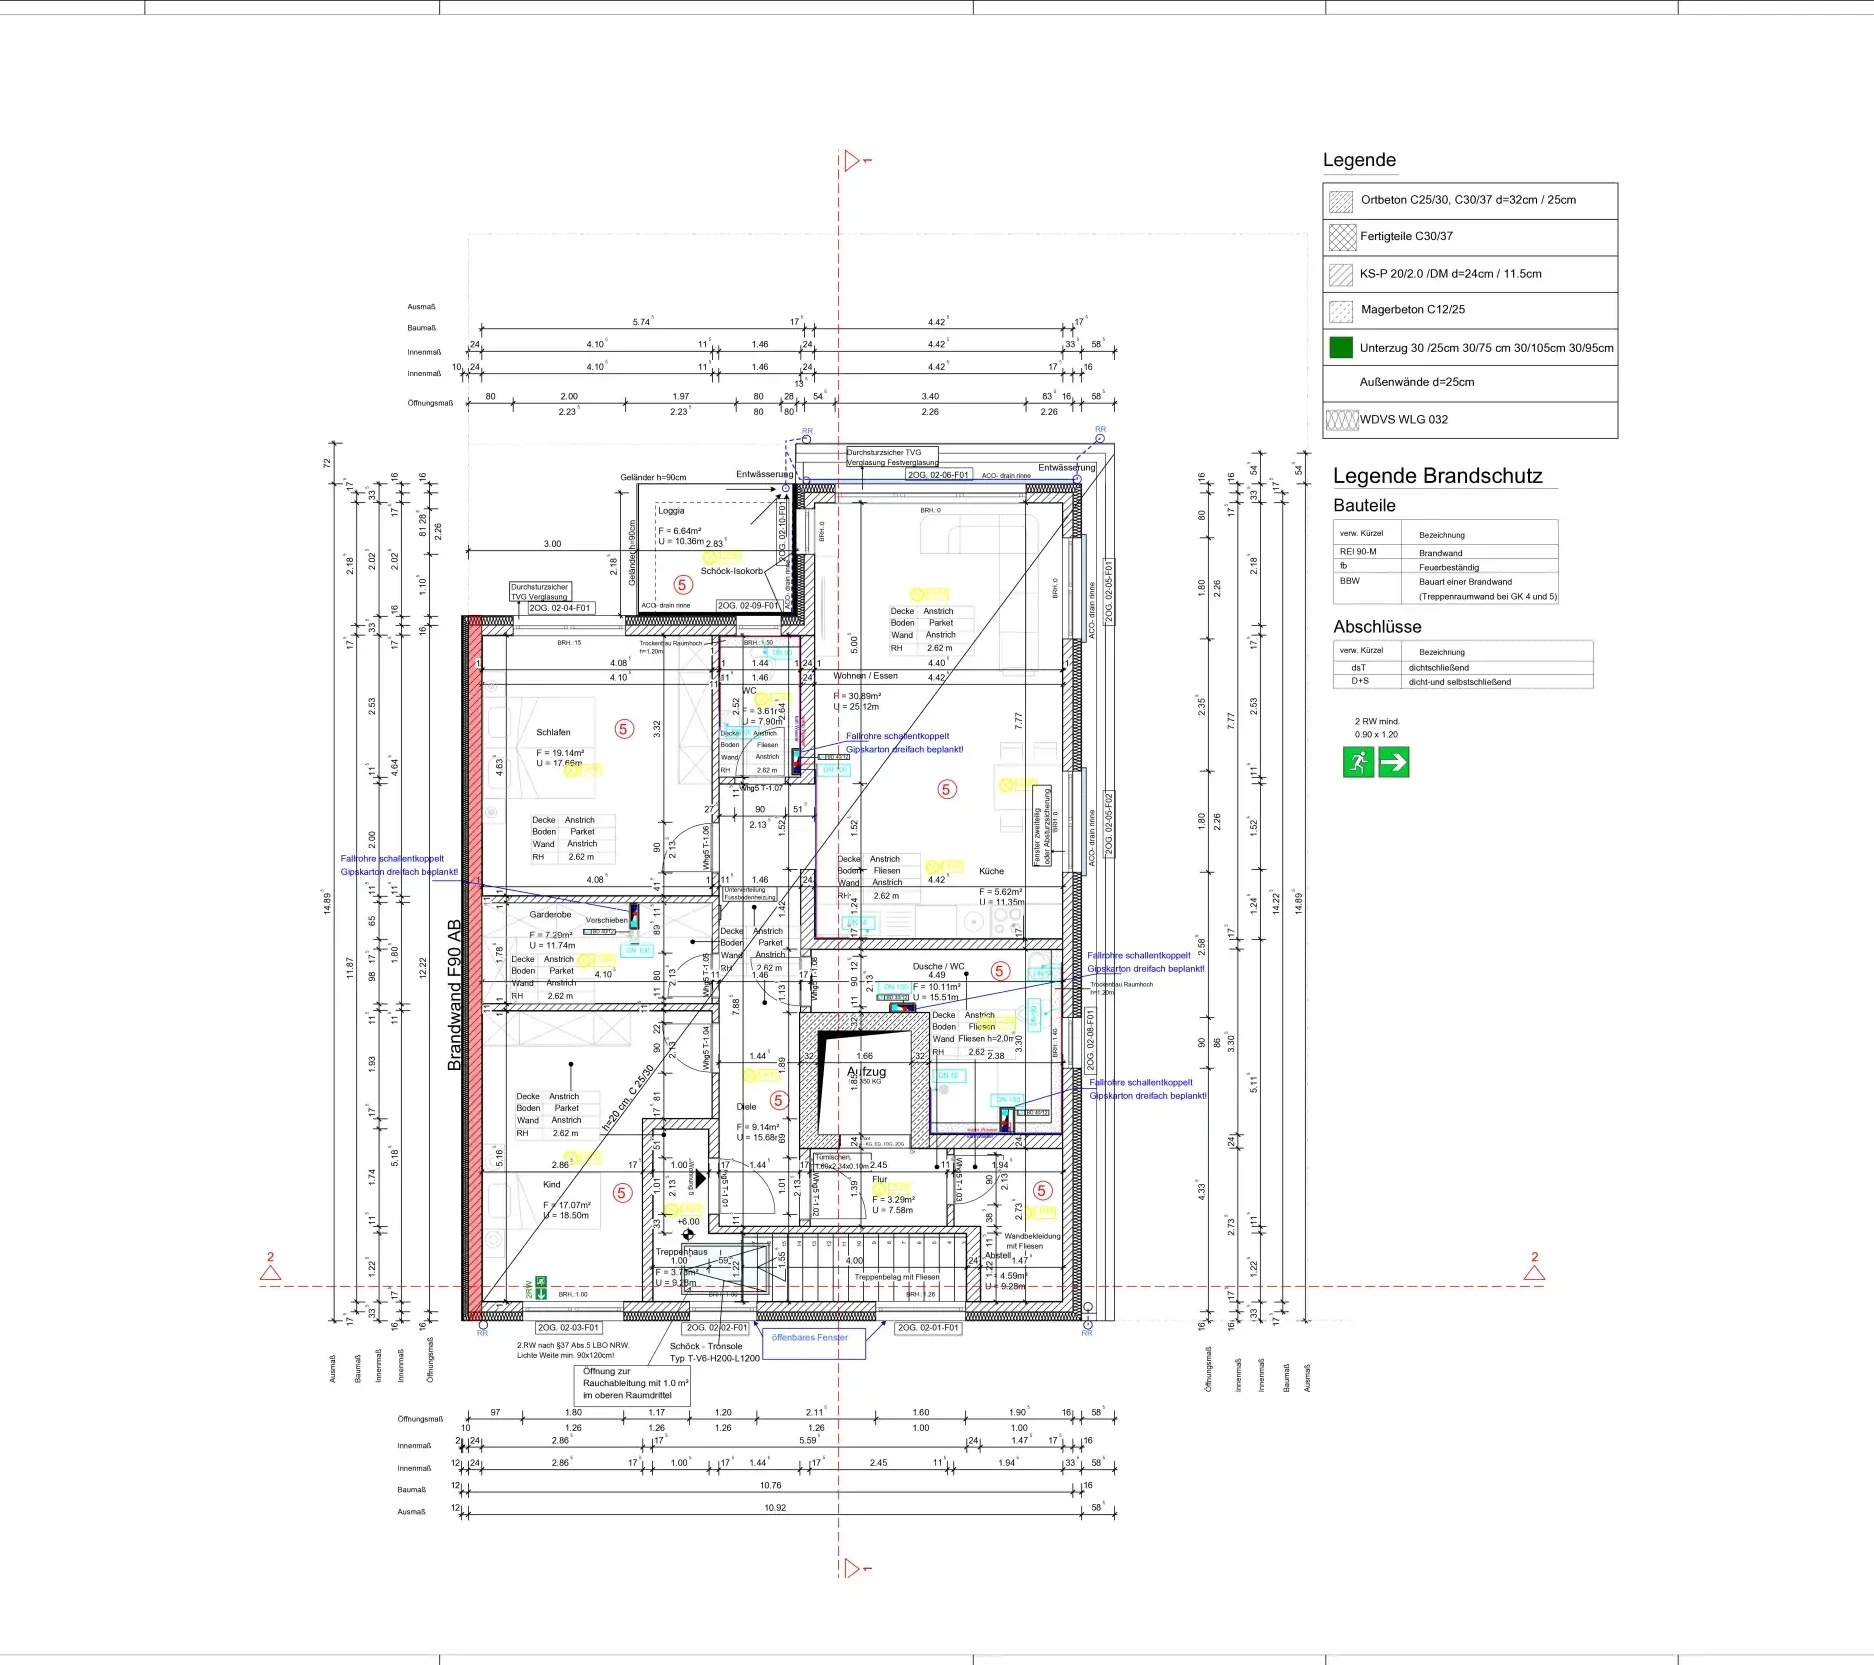
Task: Click the 2OG. 02-06-F01 window tag
Action: pyautogui.click(x=938, y=475)
